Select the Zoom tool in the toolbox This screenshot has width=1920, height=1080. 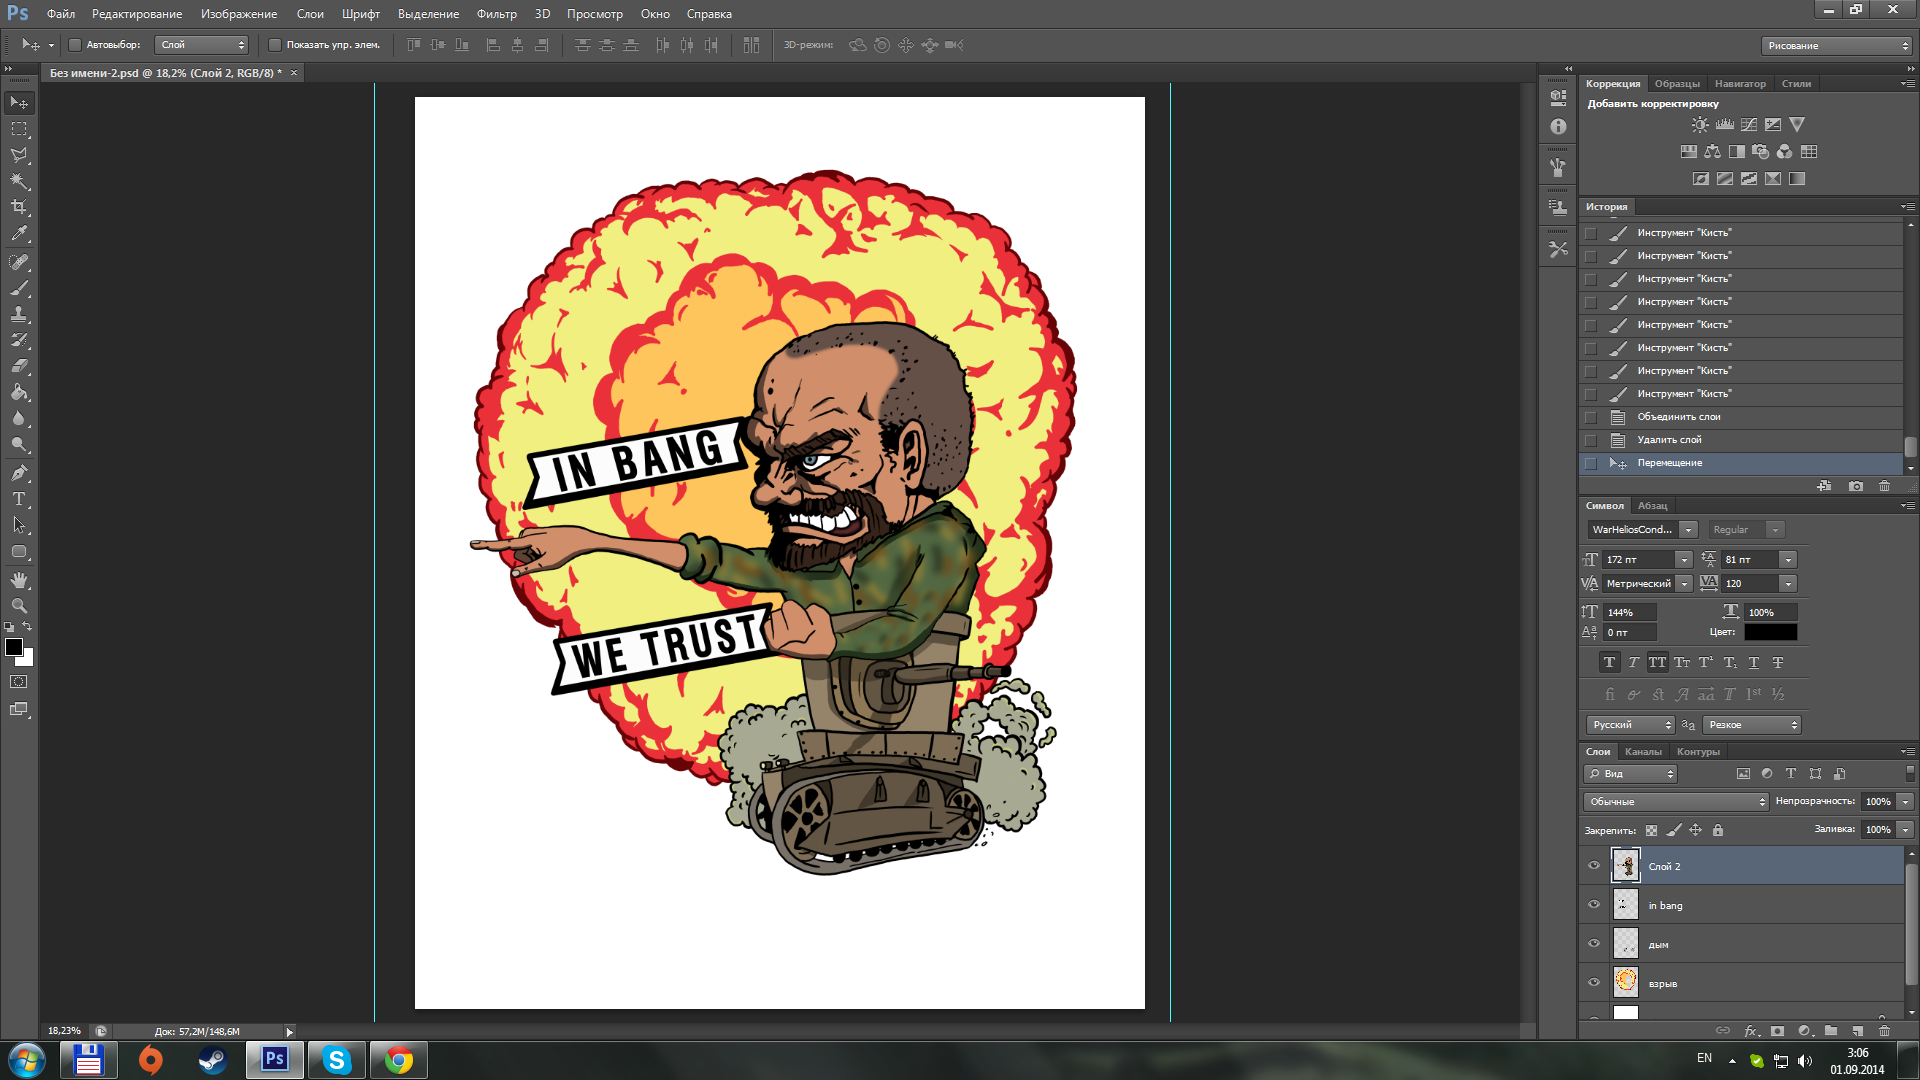19,606
